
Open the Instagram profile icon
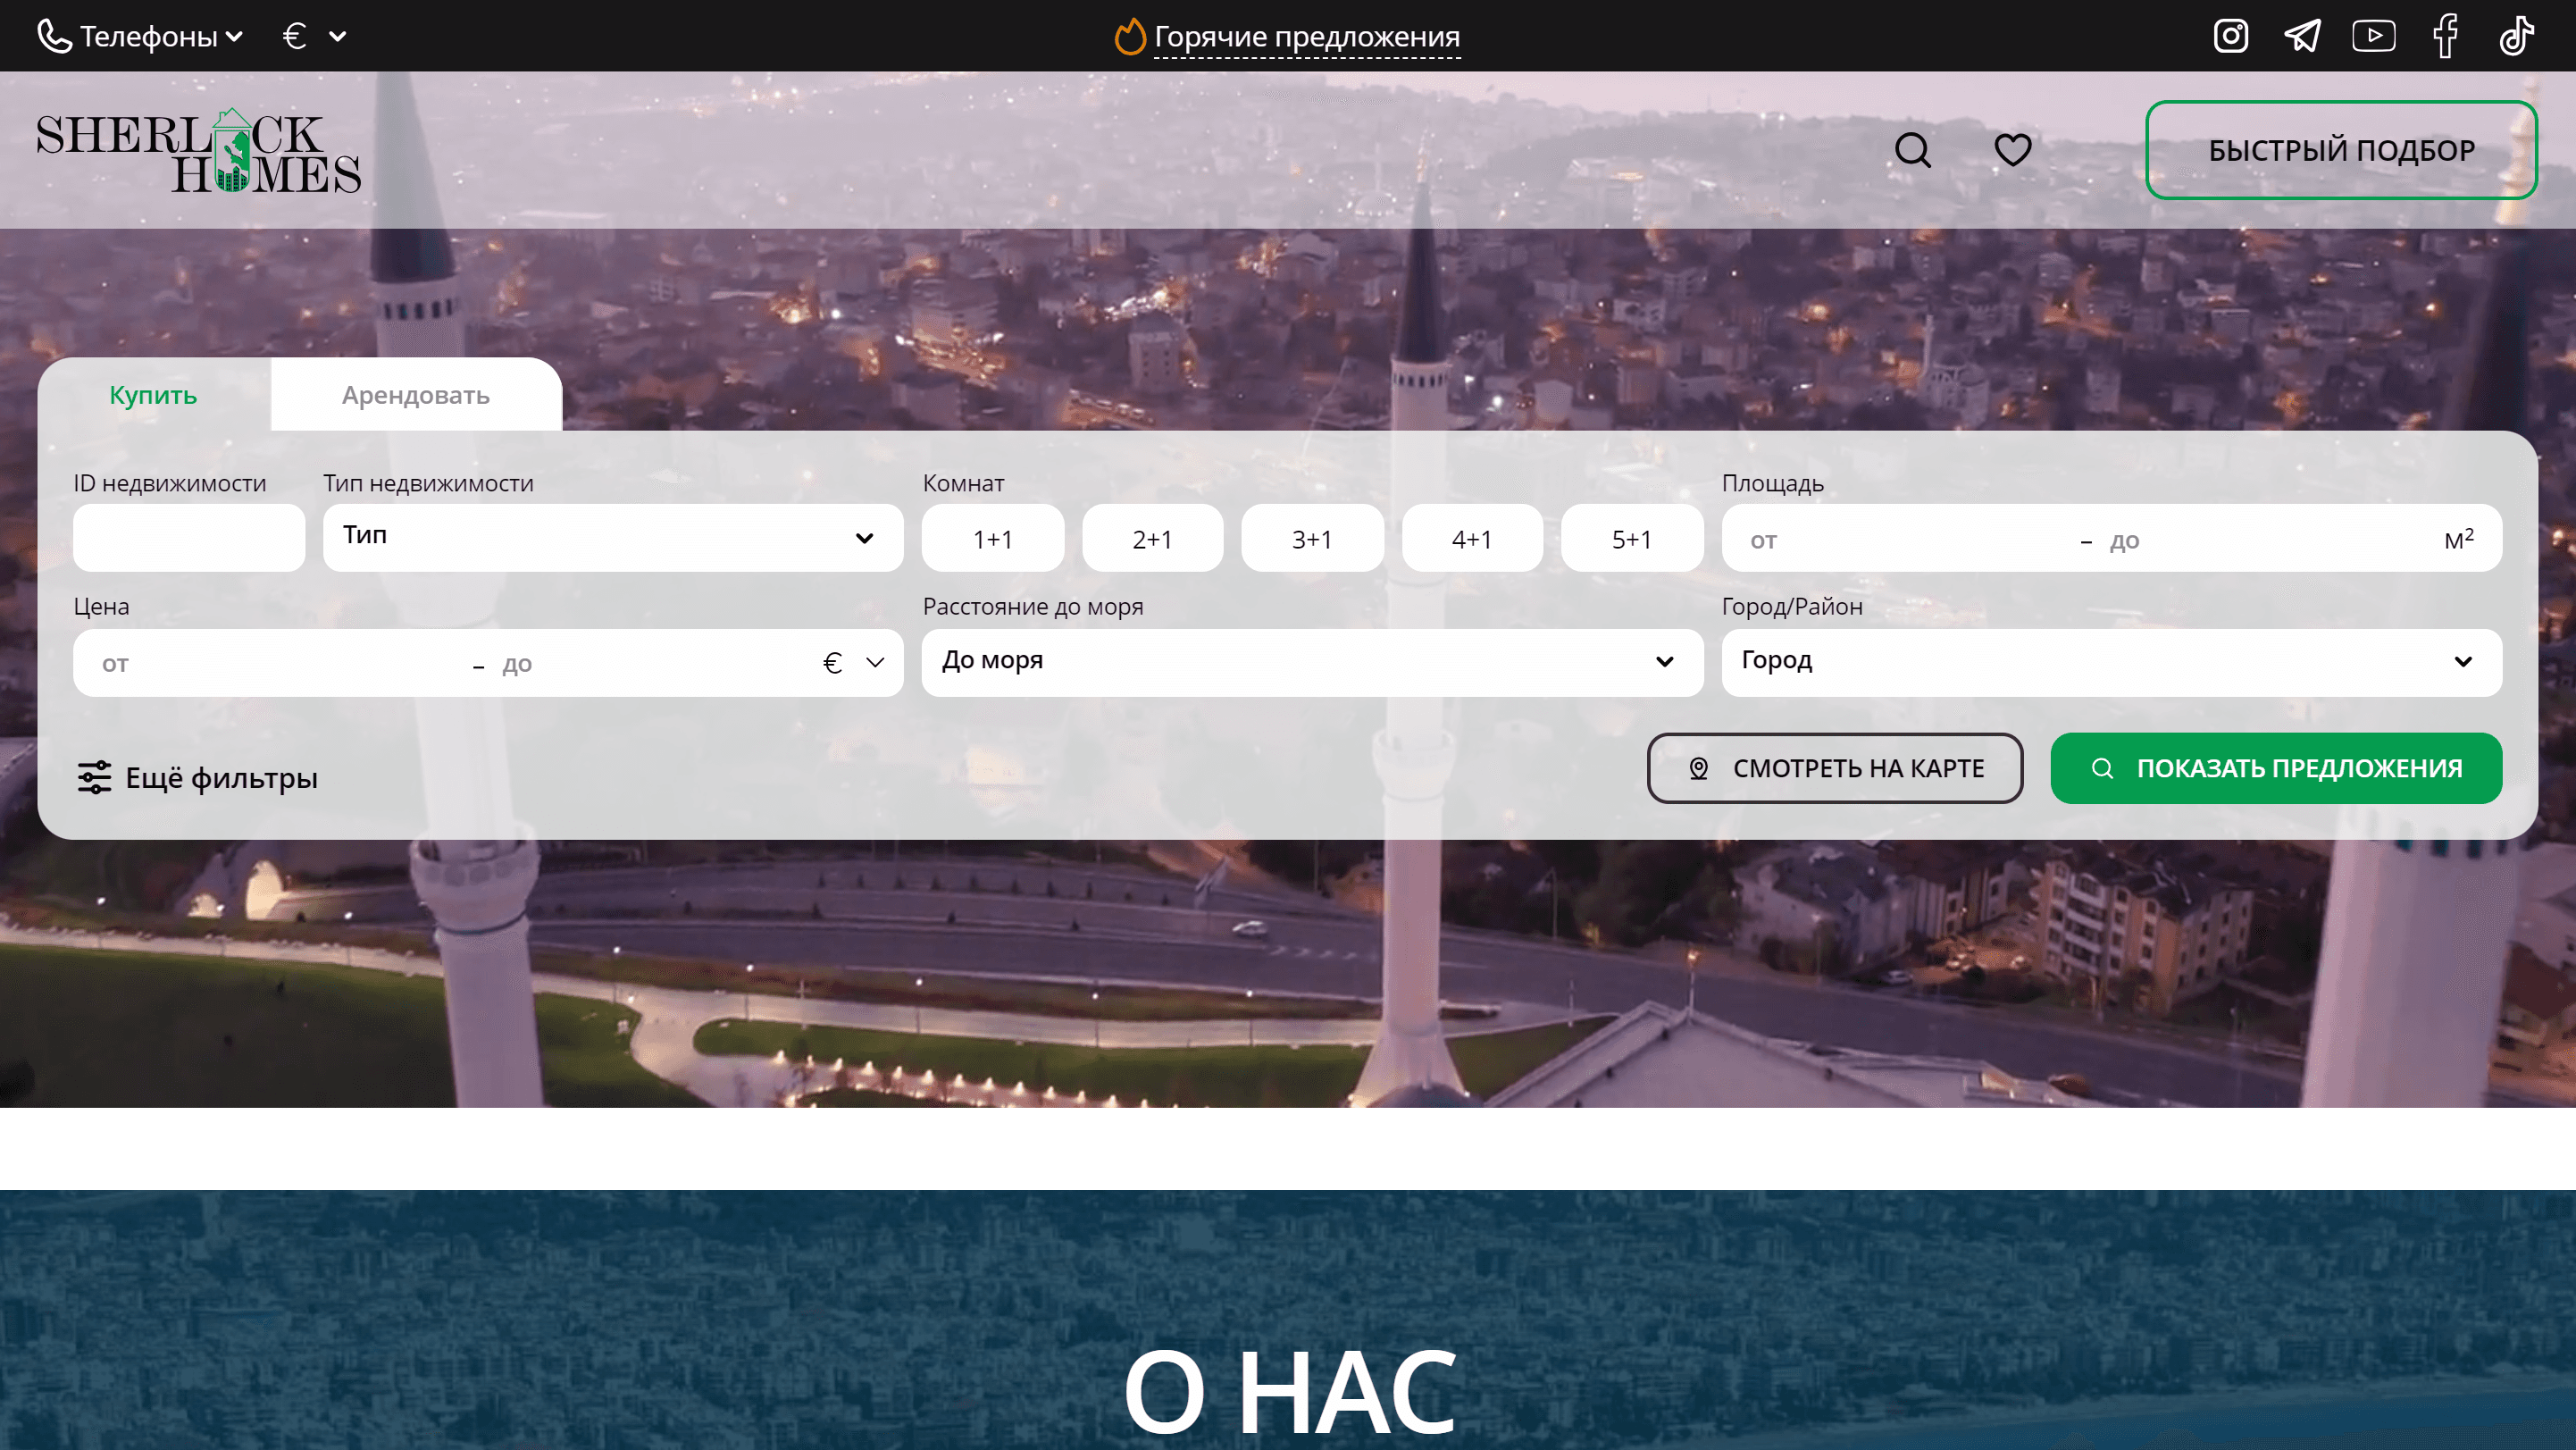point(2230,36)
